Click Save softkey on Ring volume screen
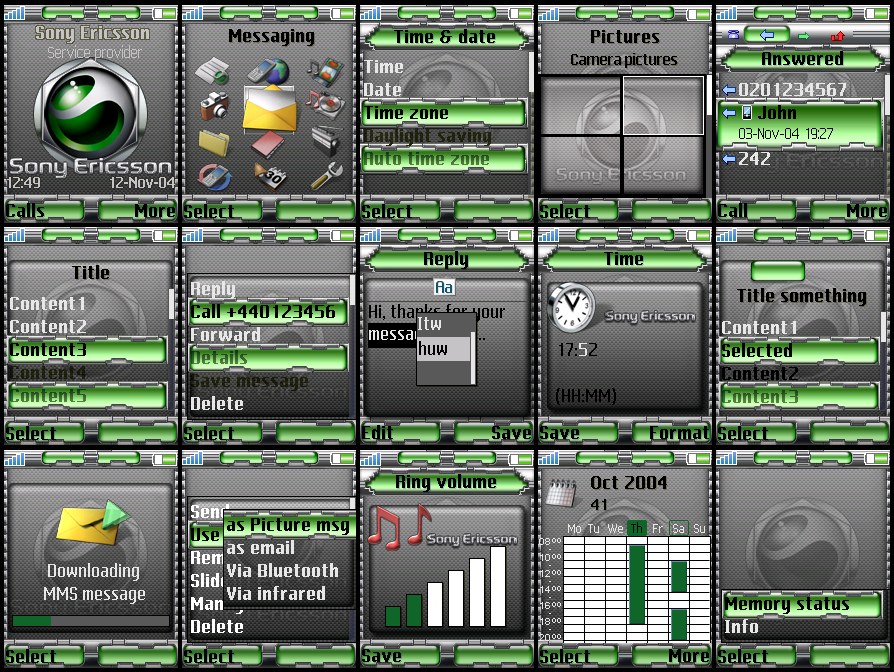 point(400,656)
